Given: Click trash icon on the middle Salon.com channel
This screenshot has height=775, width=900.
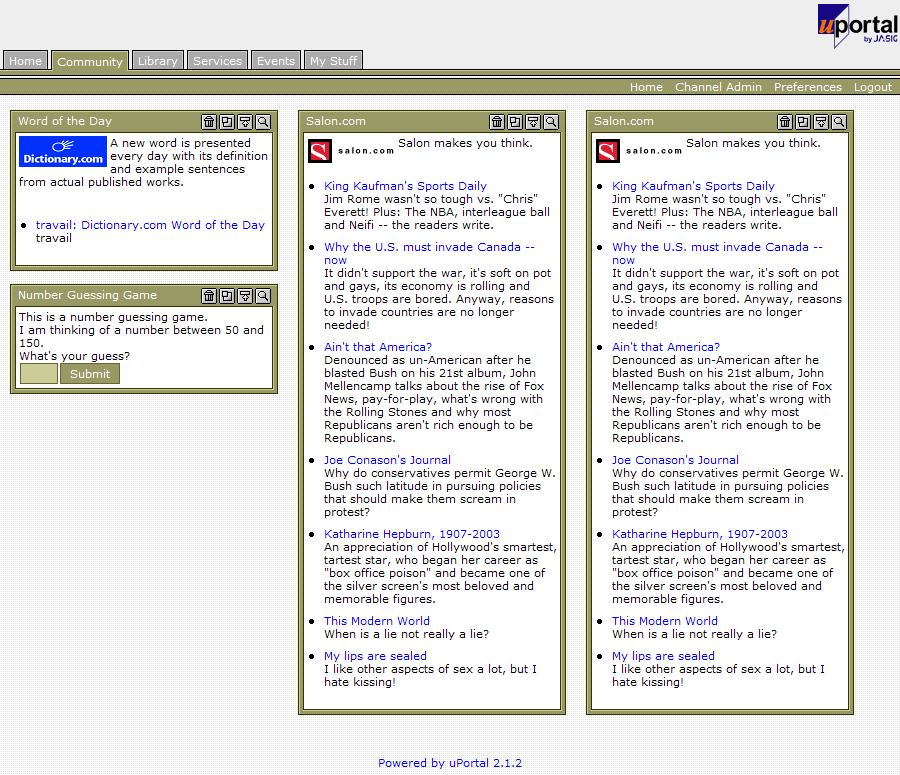Looking at the screenshot, I should (497, 122).
